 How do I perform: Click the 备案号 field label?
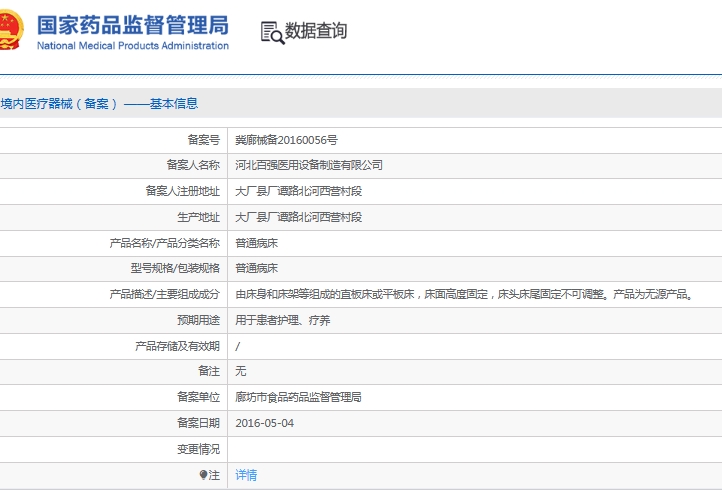click(x=204, y=140)
